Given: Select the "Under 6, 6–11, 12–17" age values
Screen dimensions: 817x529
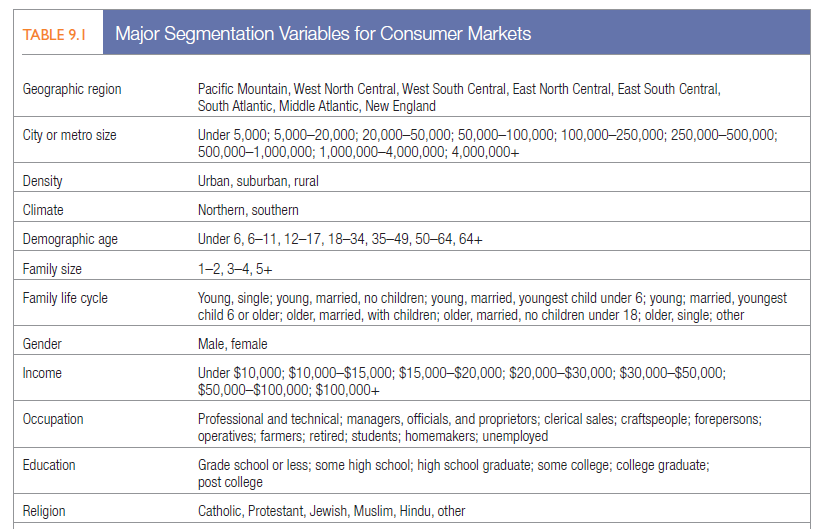Looking at the screenshot, I should coord(340,240).
